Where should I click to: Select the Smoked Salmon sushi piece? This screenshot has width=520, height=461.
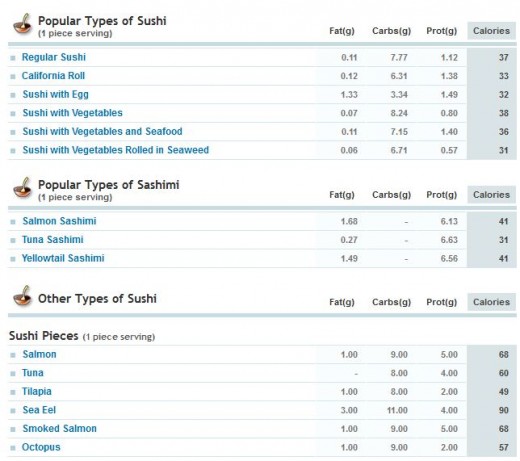pyautogui.click(x=60, y=428)
